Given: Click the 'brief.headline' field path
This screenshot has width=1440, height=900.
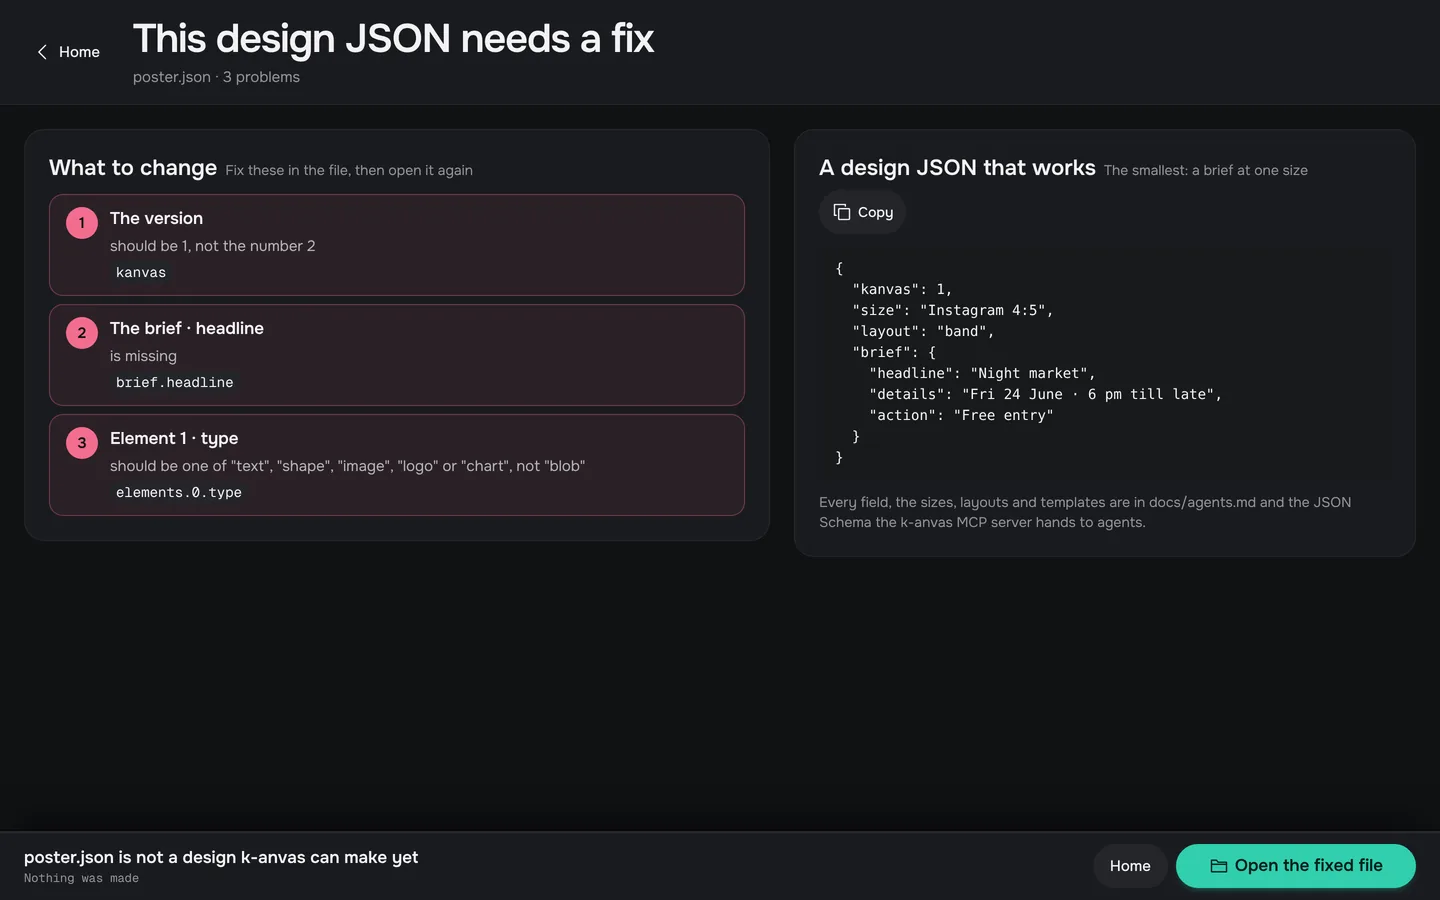Looking at the screenshot, I should coord(175,382).
